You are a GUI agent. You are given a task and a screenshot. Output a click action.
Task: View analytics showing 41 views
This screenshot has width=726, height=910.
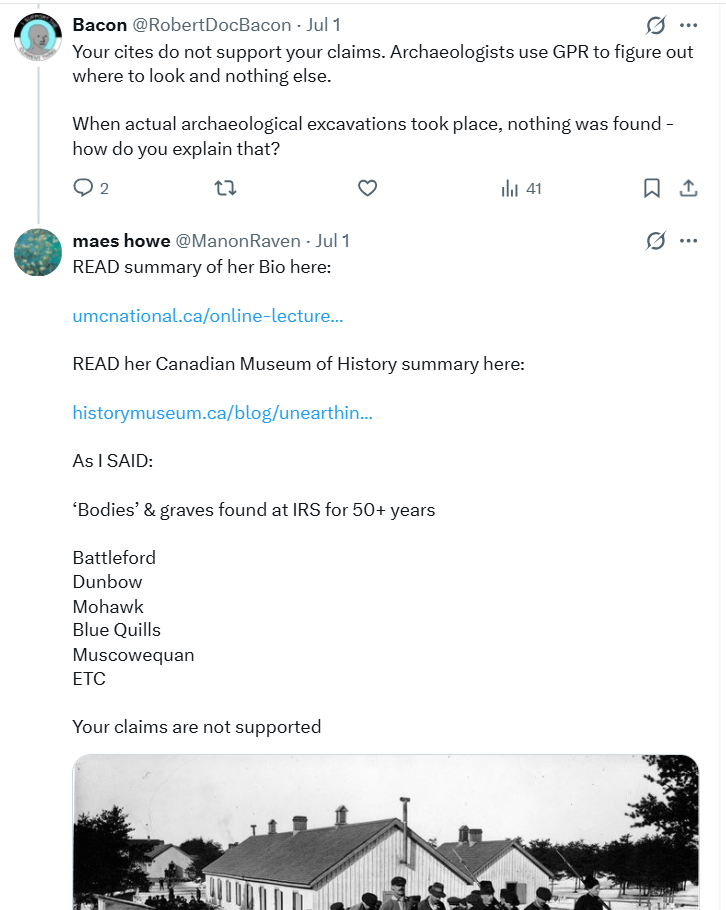(521, 188)
